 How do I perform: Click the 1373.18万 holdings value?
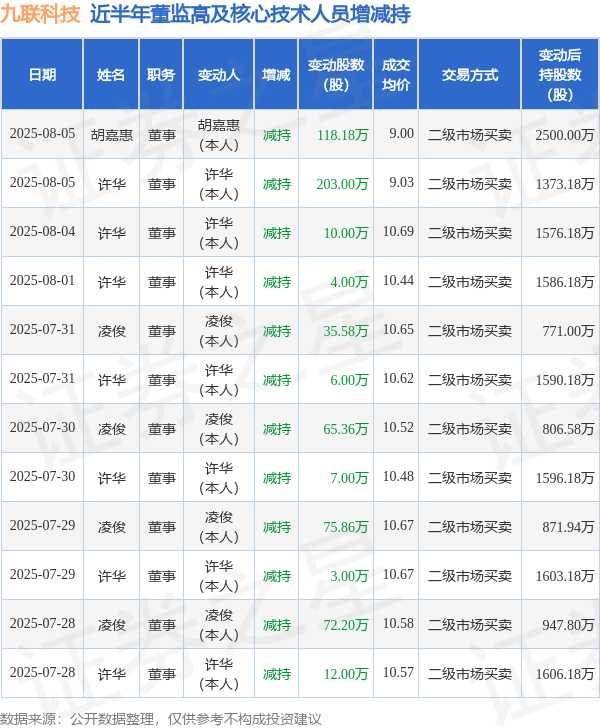[x=565, y=184]
